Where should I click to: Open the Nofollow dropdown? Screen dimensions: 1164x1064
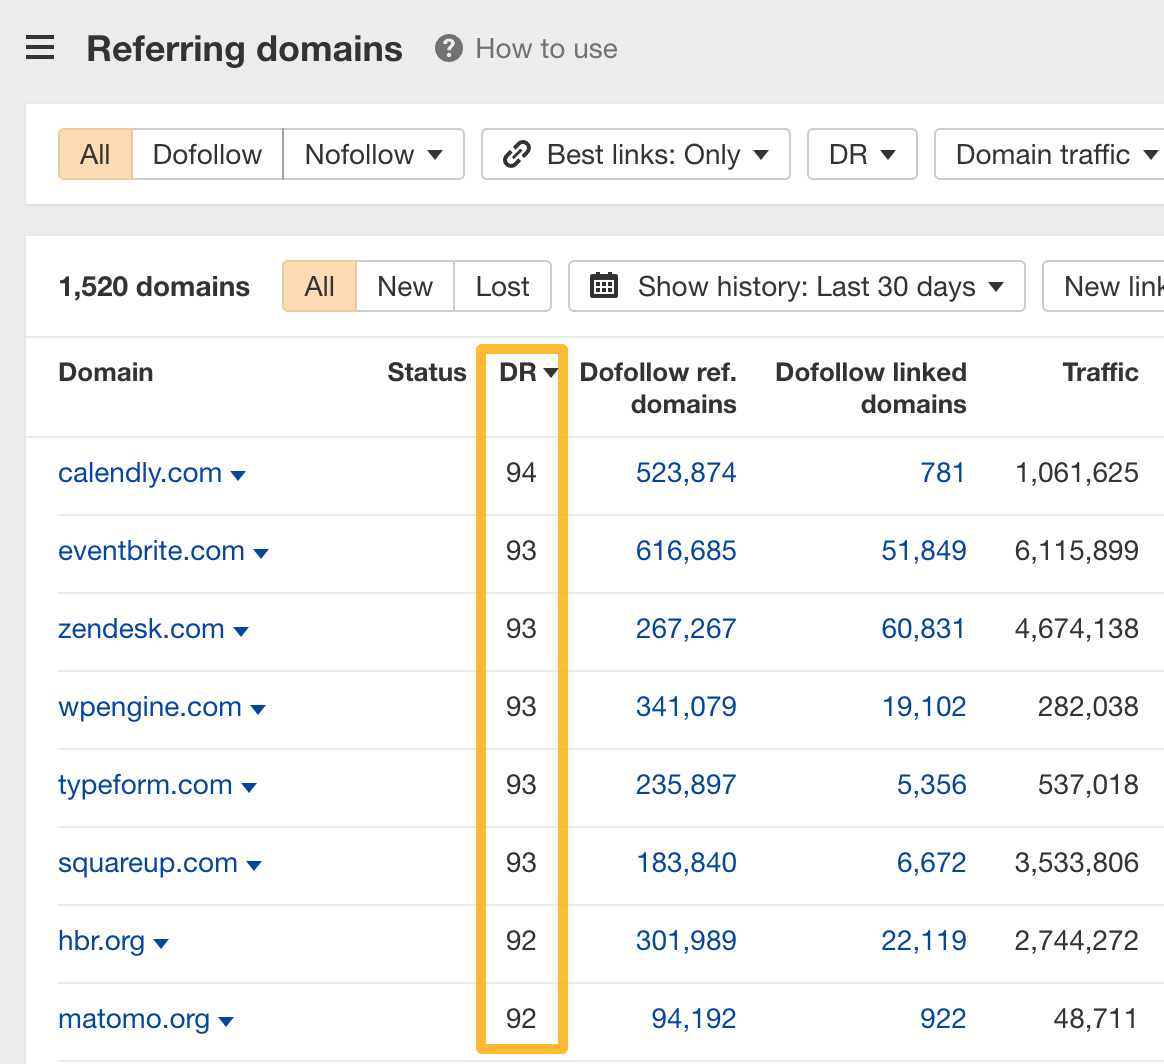point(373,154)
